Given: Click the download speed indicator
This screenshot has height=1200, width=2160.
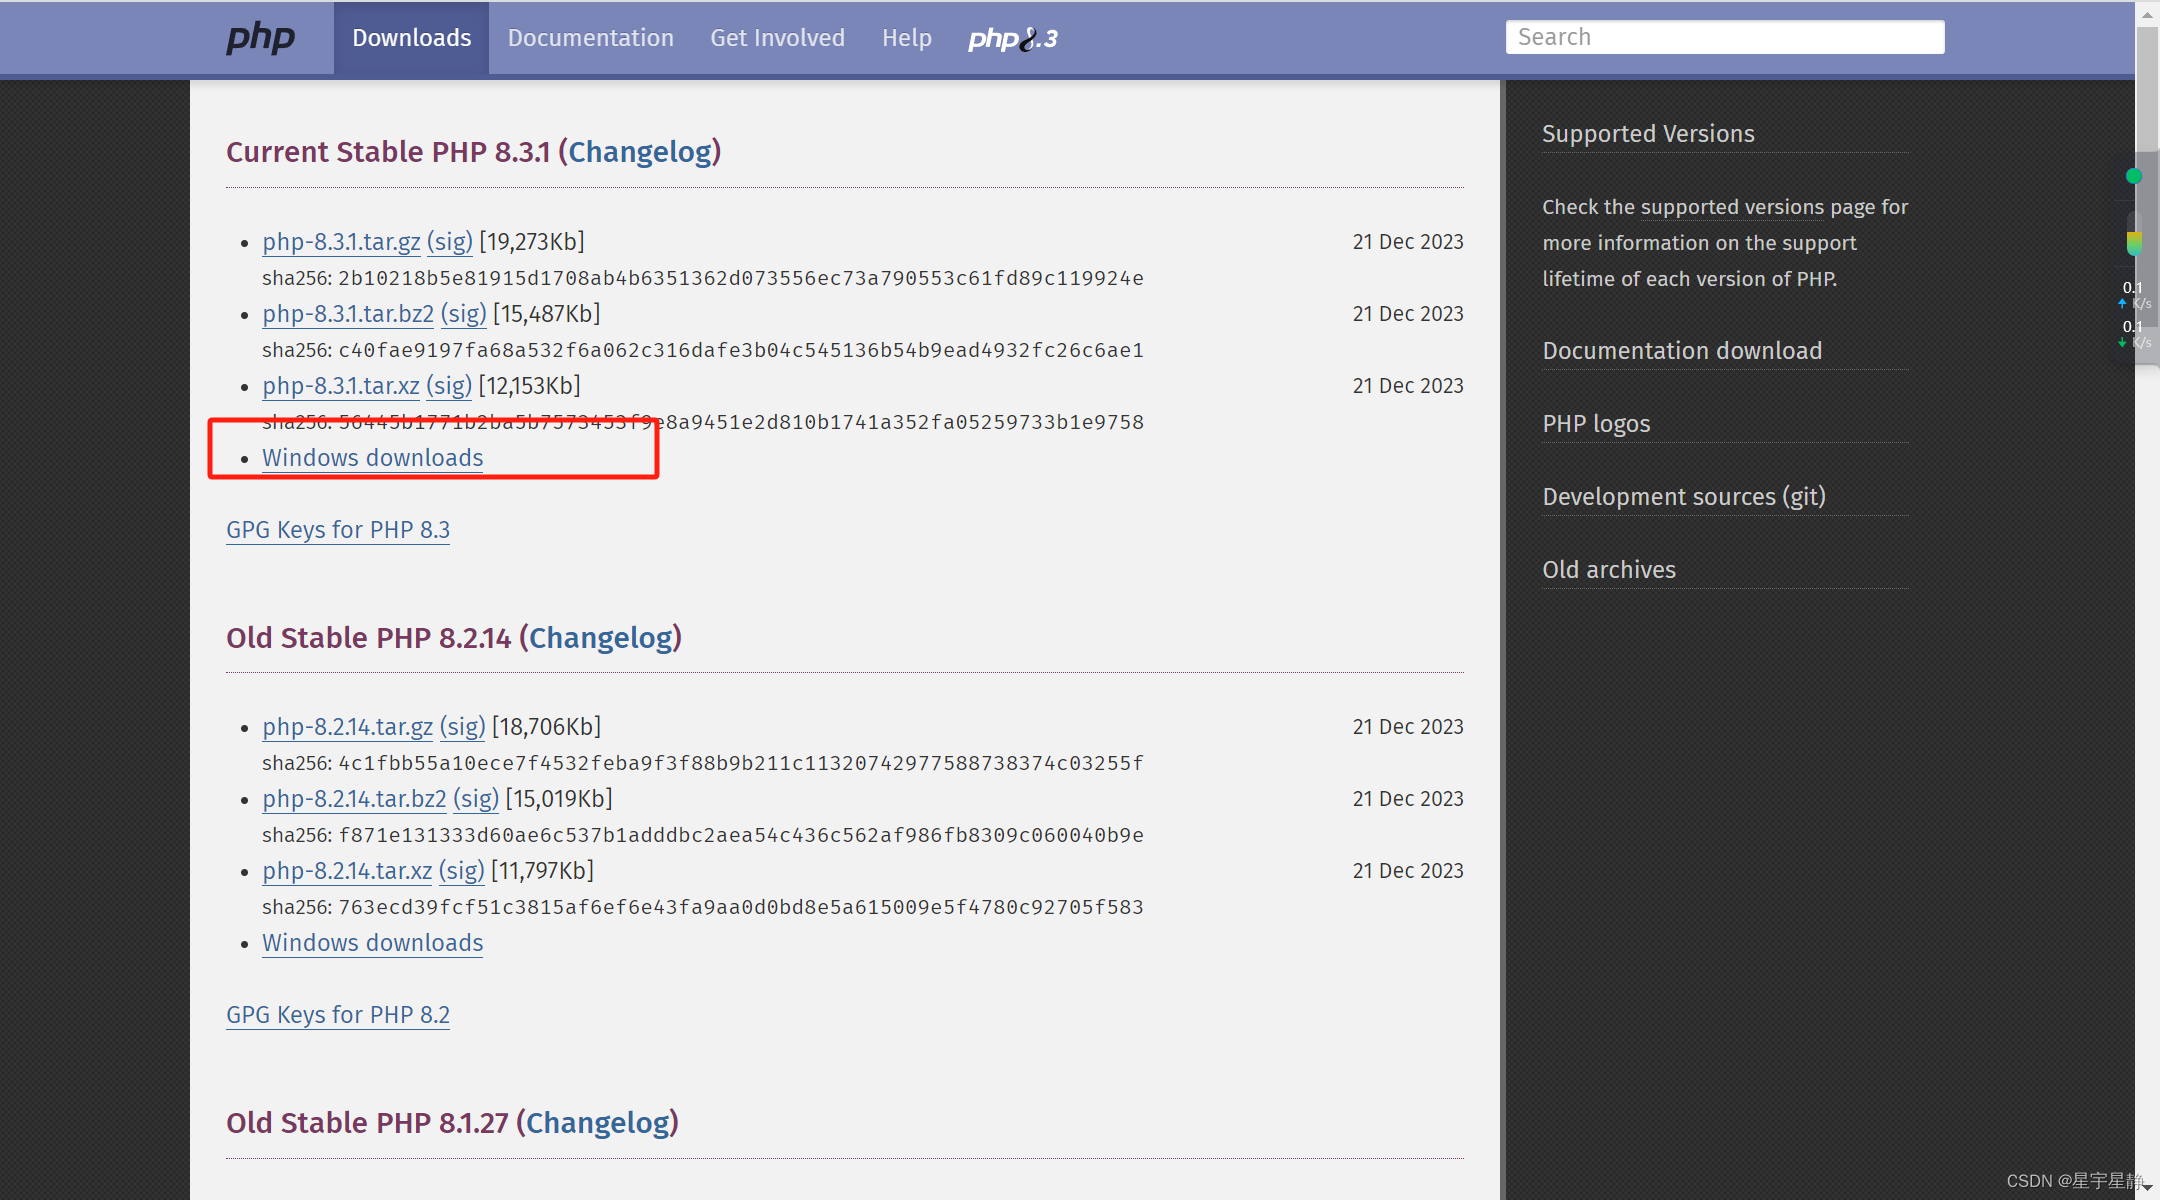Looking at the screenshot, I should 2136,334.
